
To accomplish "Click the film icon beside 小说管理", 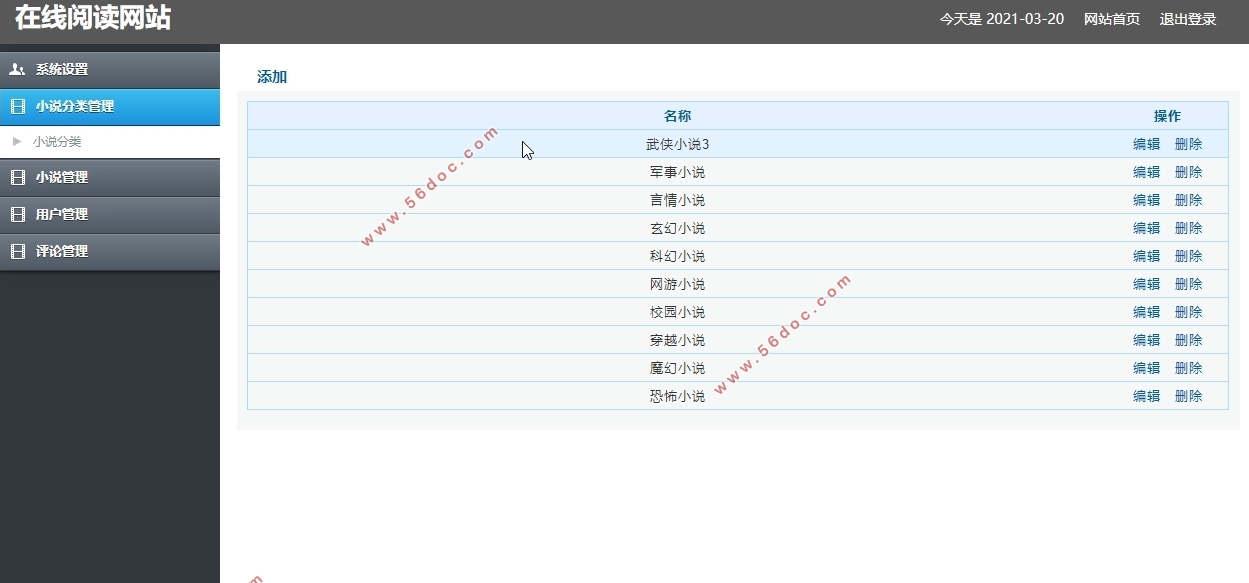I will 17,177.
